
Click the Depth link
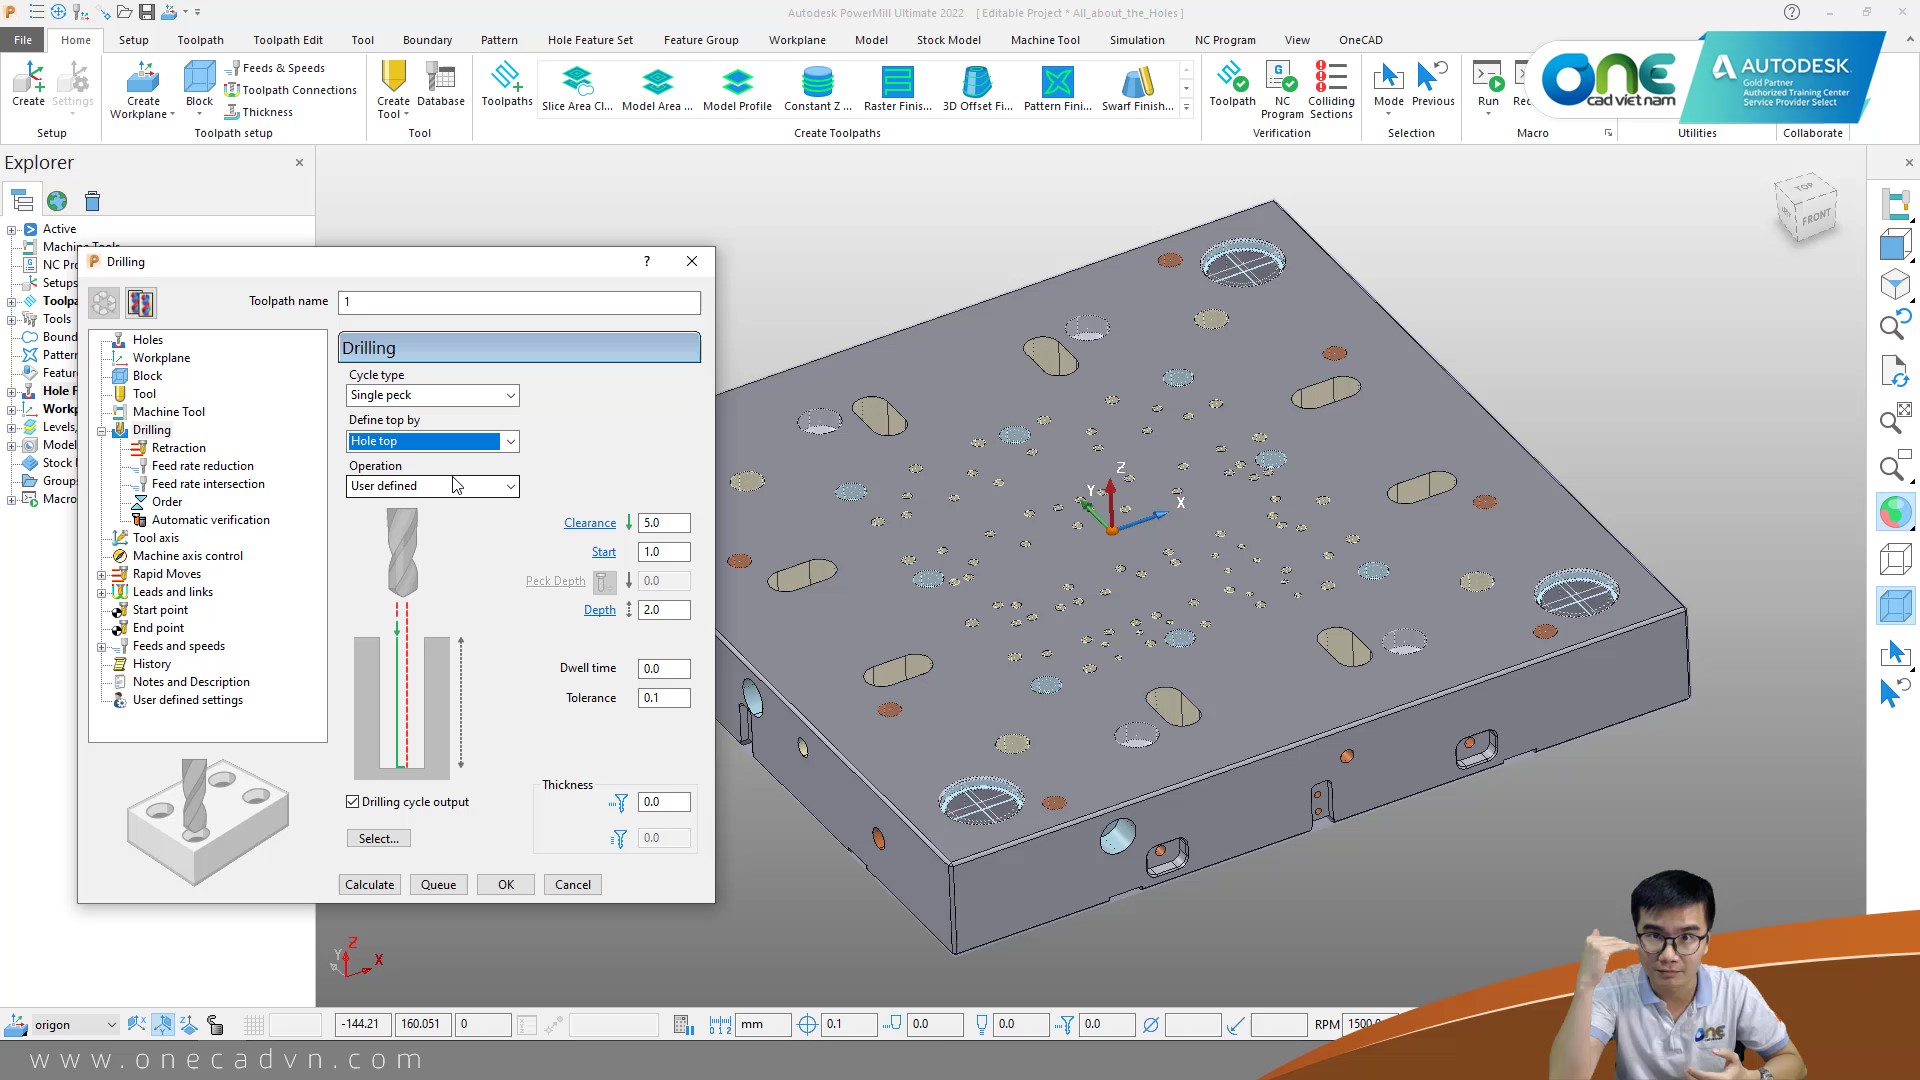(600, 610)
